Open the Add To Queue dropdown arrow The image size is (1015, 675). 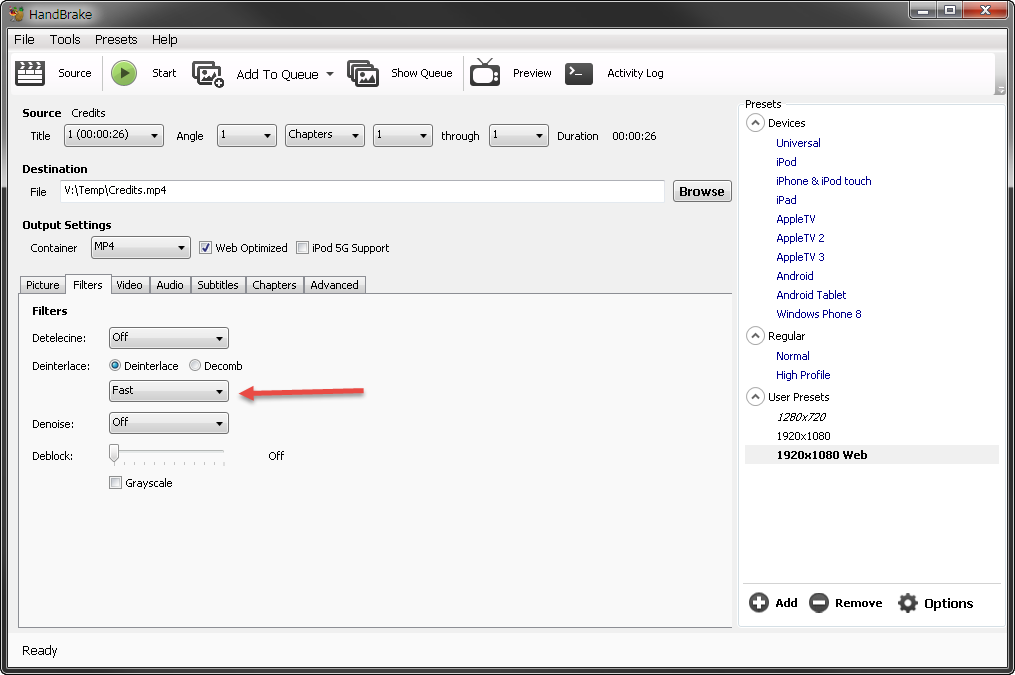point(330,74)
